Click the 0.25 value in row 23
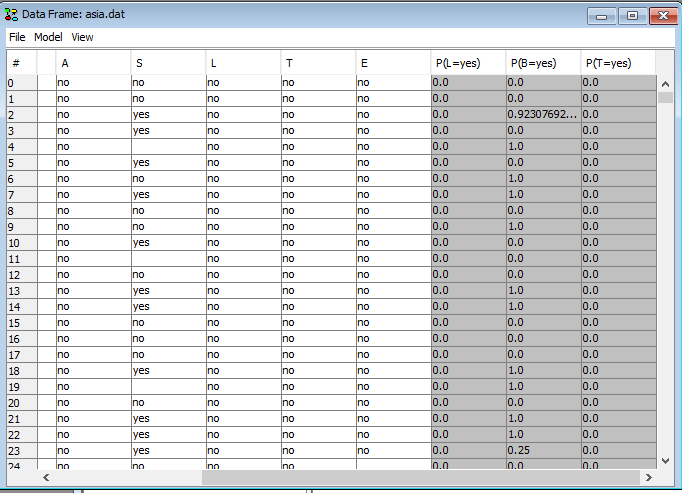 [x=543, y=450]
